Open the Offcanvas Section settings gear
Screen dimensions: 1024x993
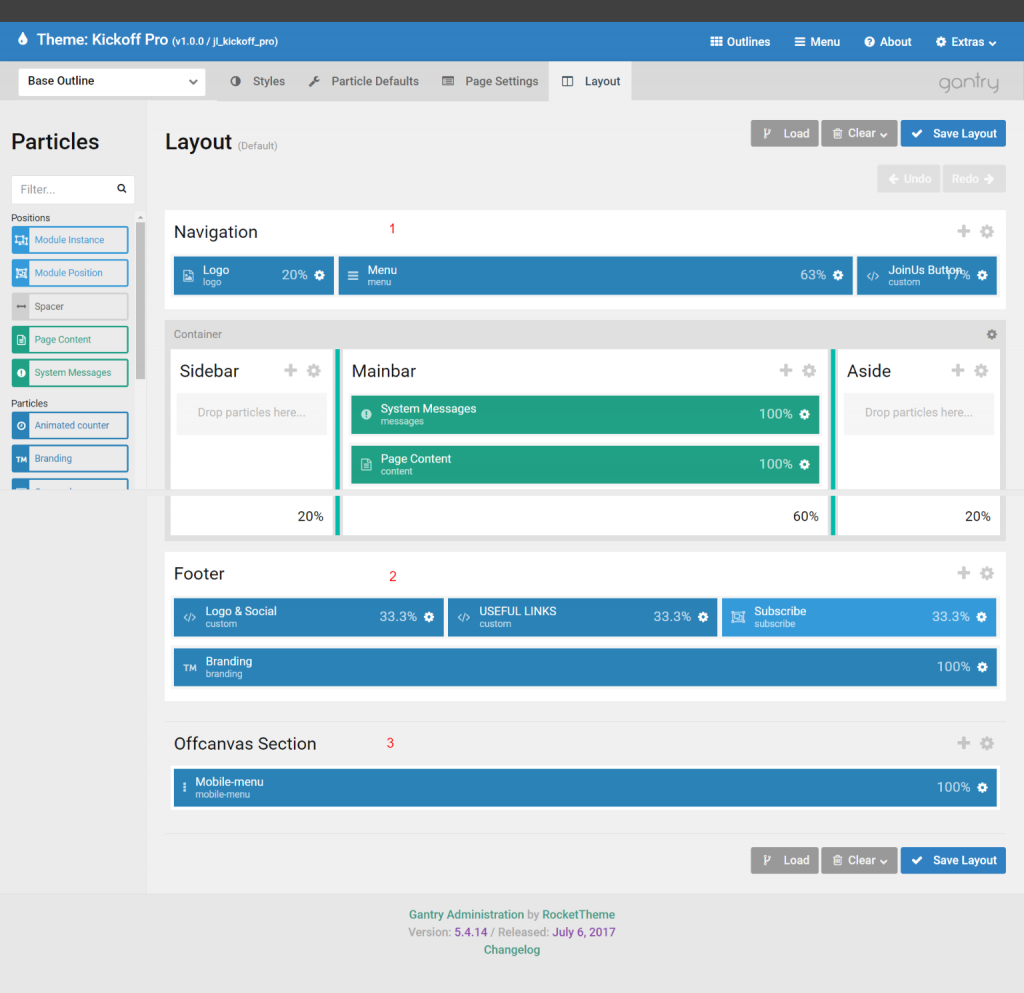click(x=987, y=743)
